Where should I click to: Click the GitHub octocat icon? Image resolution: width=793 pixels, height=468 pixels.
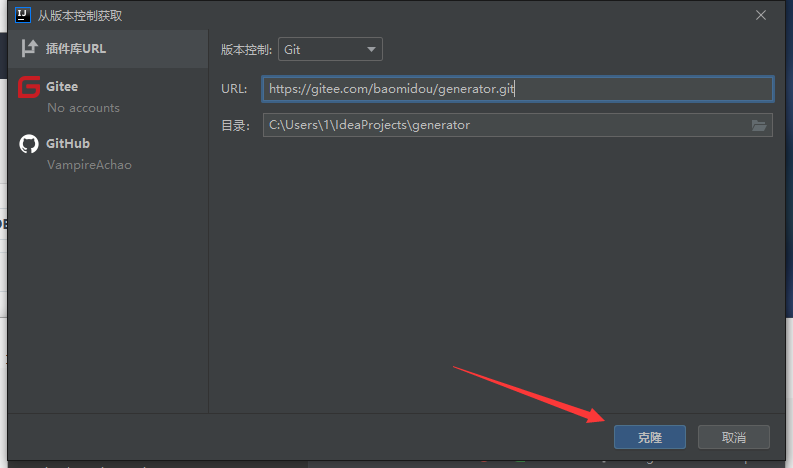(29, 144)
